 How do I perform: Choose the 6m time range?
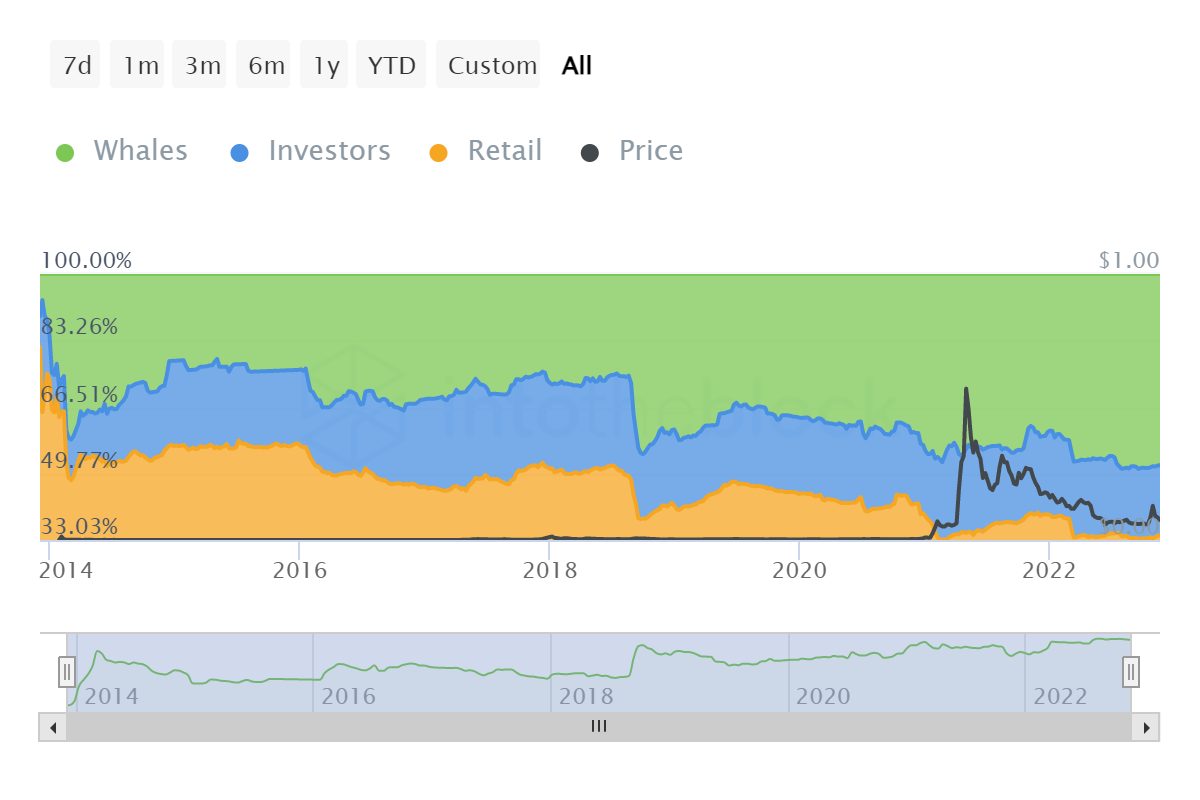click(266, 66)
